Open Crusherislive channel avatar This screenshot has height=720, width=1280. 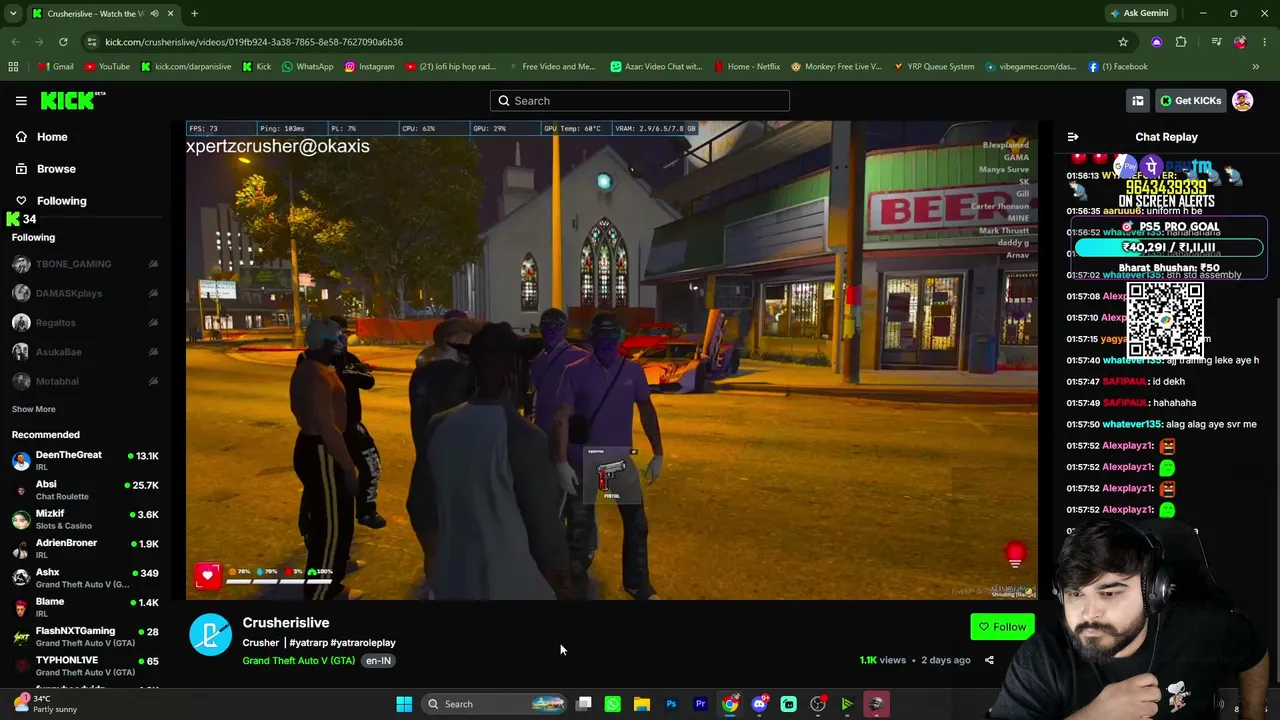click(211, 635)
